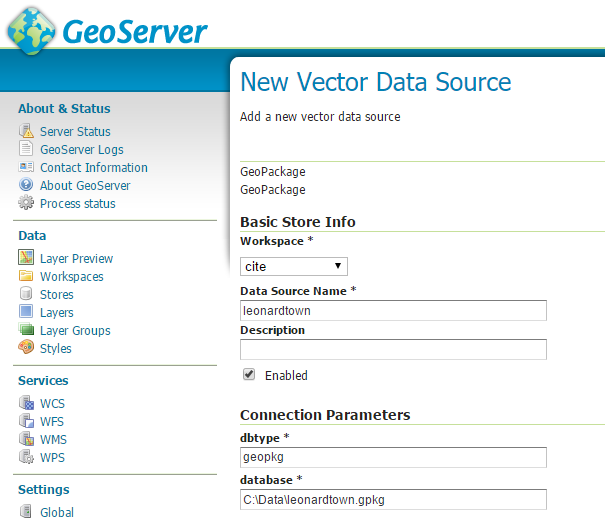The width and height of the screenshot is (605, 519).
Task: Go to the Layers page link
Action: 57,313
